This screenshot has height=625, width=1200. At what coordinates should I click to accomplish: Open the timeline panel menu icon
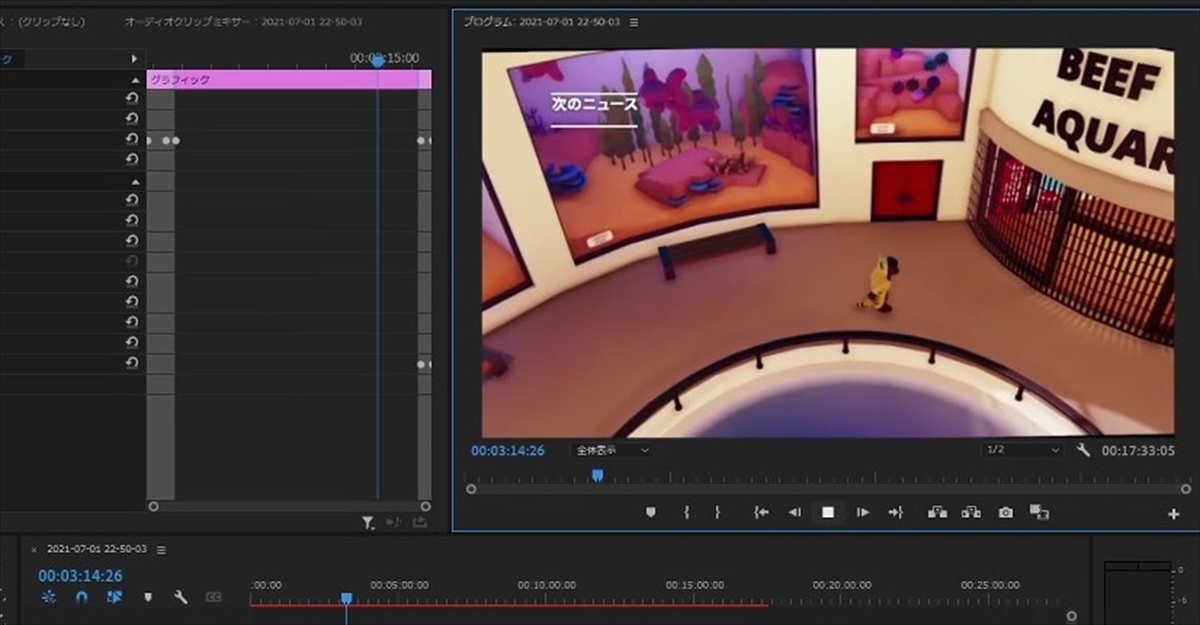161,549
